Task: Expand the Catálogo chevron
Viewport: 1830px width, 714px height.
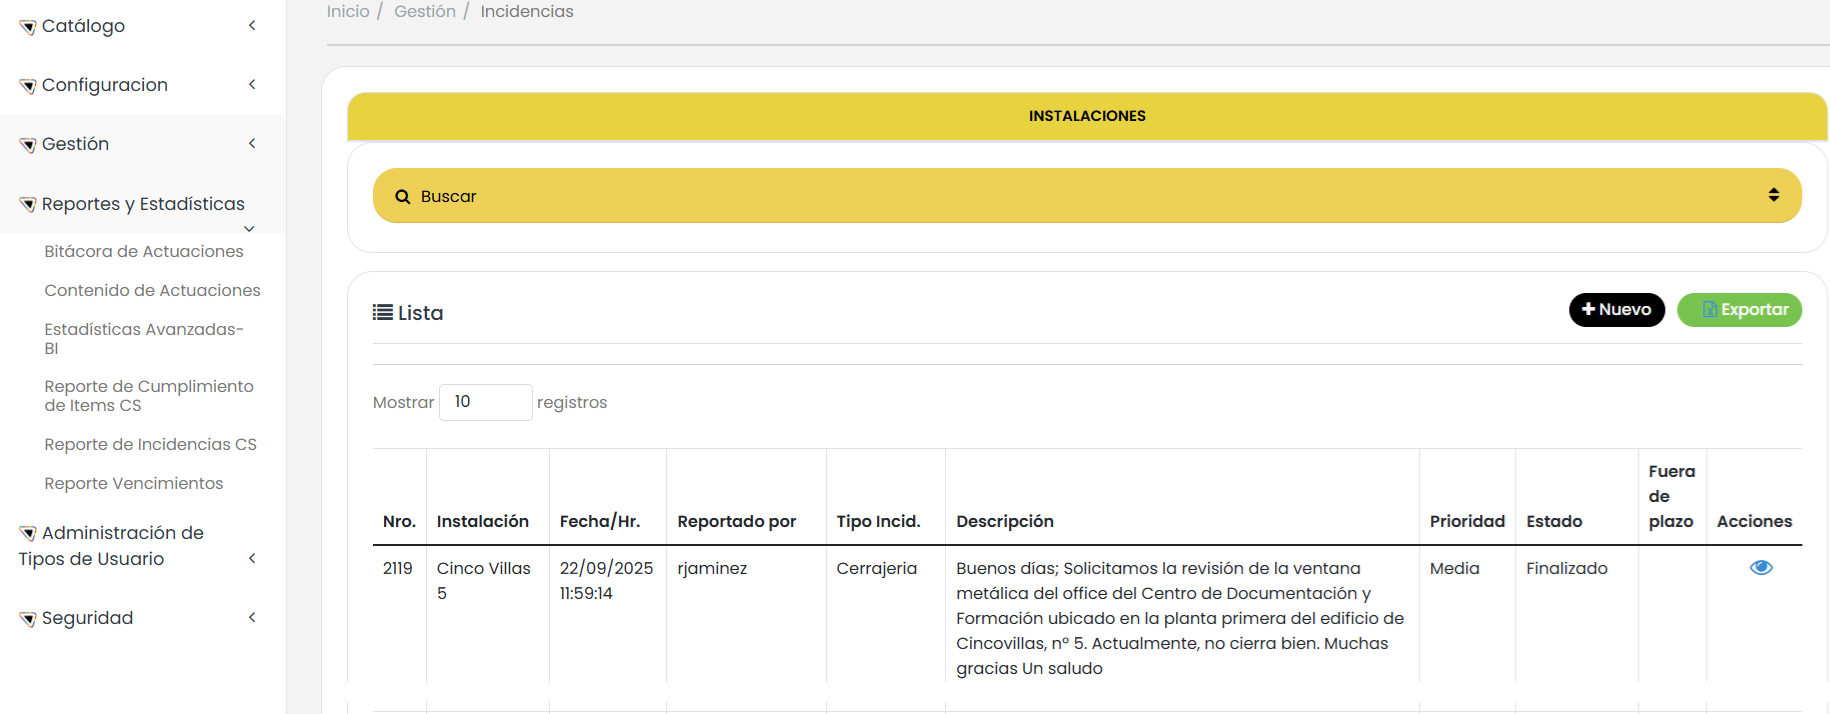Action: click(x=252, y=26)
